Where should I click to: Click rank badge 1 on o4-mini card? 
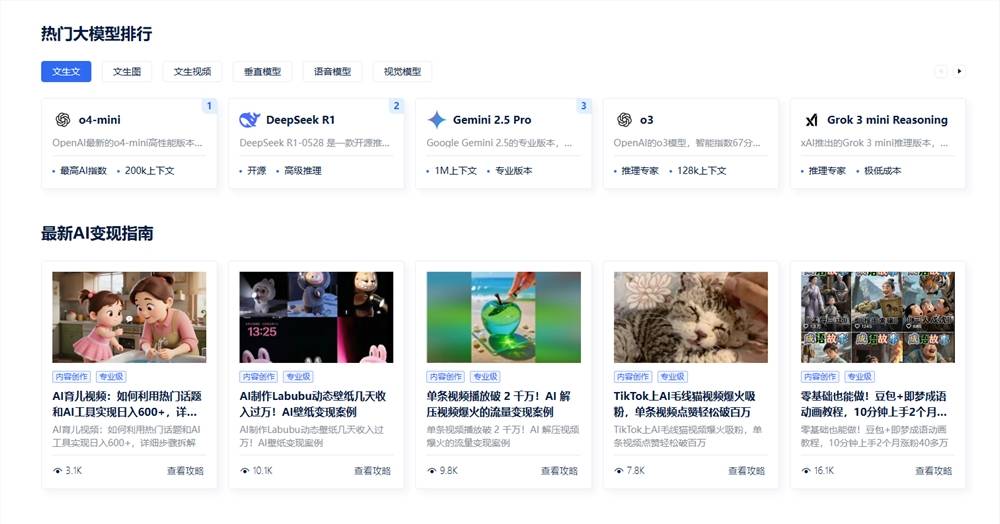click(209, 106)
